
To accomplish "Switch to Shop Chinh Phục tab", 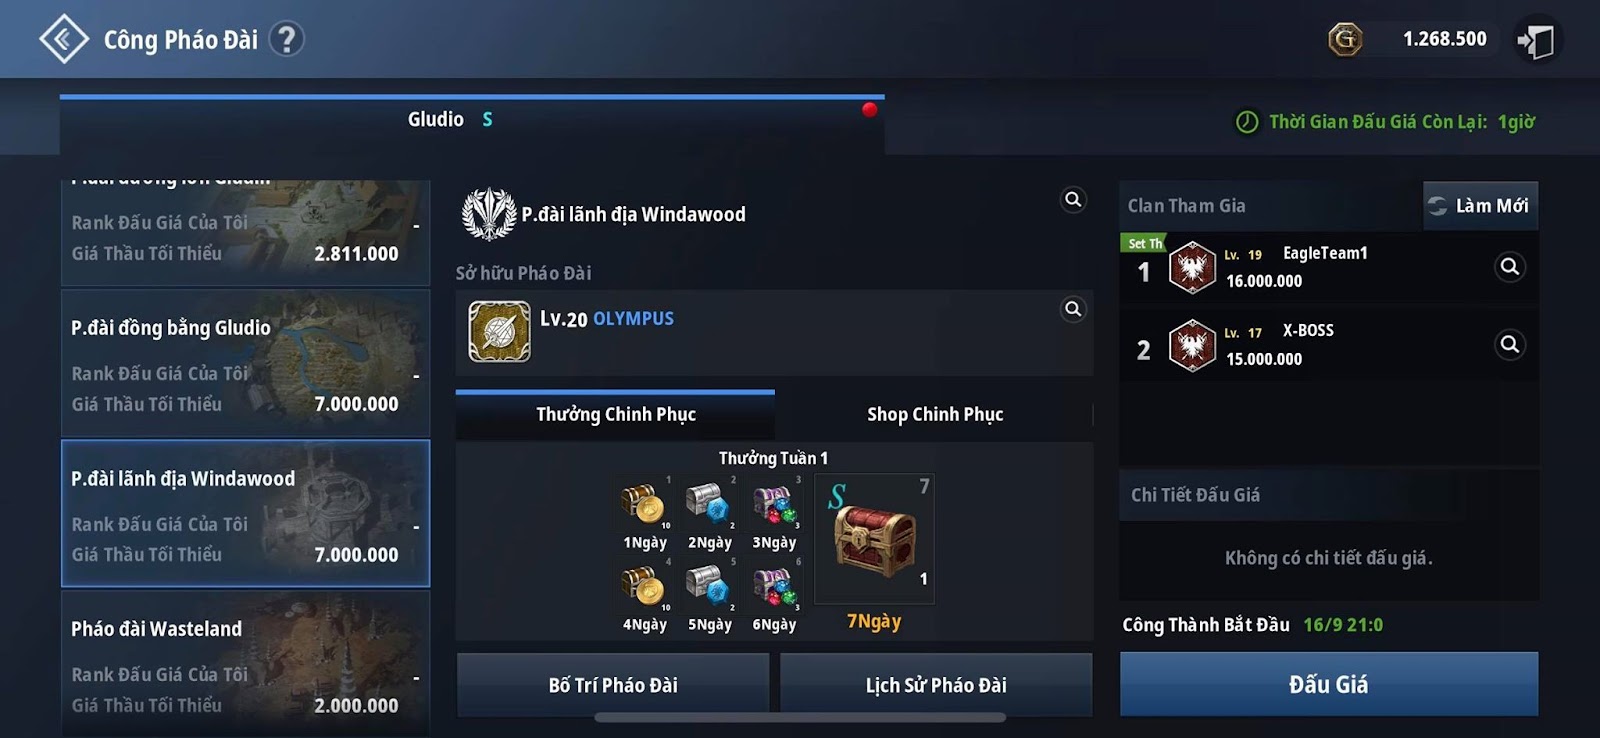I will click(x=935, y=414).
